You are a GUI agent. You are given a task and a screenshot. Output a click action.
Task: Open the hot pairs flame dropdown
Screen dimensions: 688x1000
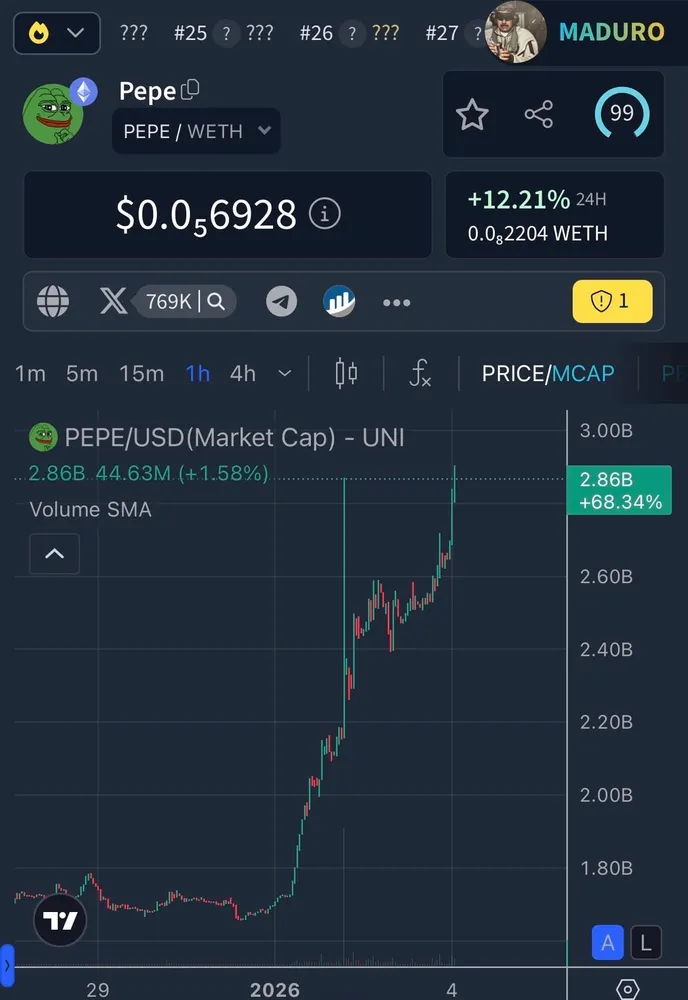coord(57,33)
